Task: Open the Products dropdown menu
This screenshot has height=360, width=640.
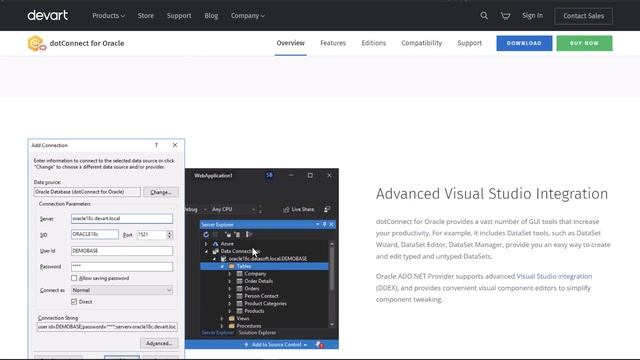Action: (x=108, y=16)
